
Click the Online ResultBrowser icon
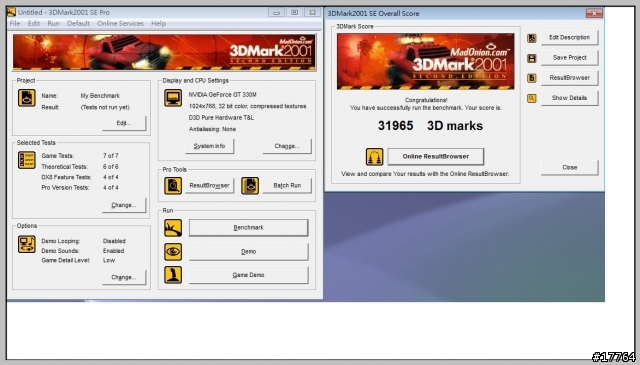374,157
